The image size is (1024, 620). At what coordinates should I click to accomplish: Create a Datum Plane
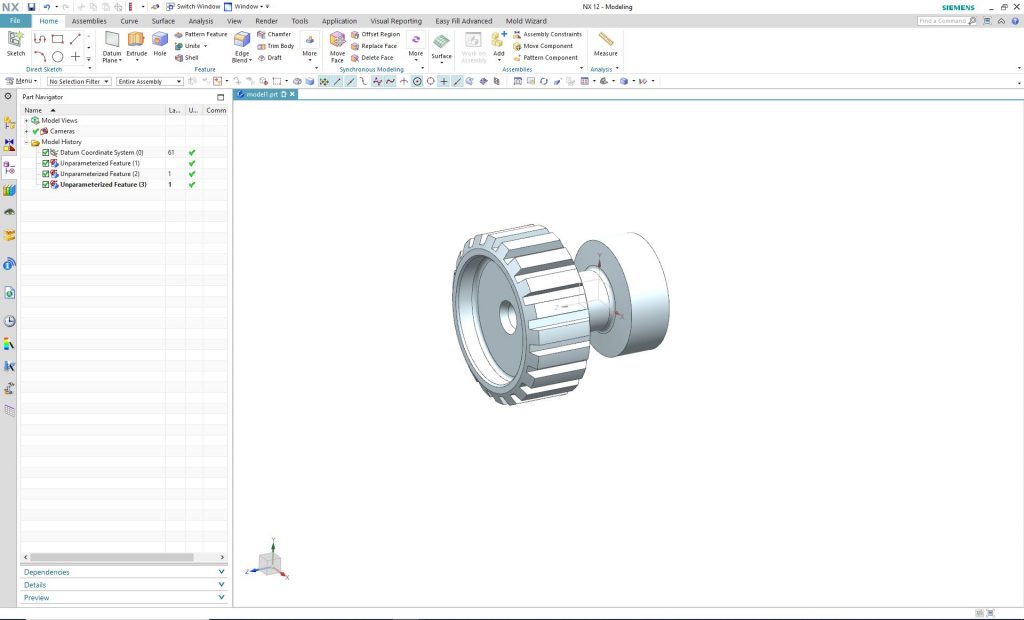[x=112, y=43]
